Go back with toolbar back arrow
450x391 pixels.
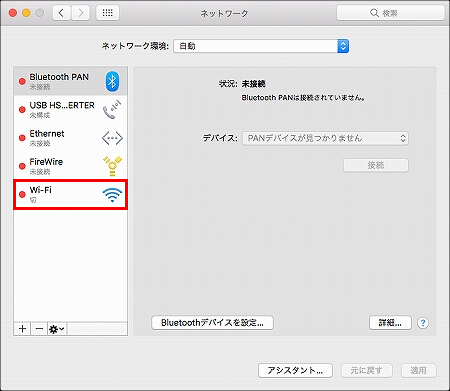click(61, 13)
